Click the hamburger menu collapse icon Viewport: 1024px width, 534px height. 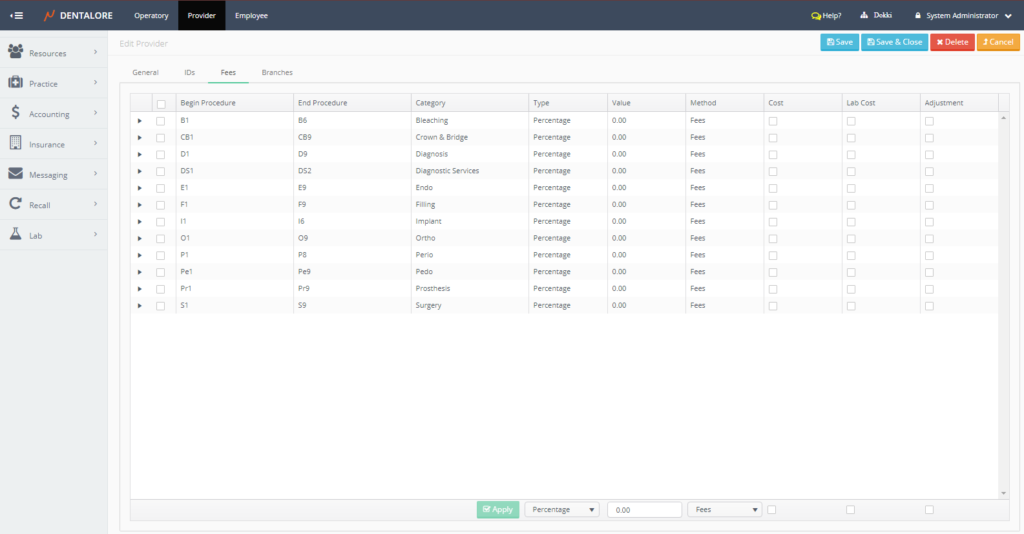point(16,15)
